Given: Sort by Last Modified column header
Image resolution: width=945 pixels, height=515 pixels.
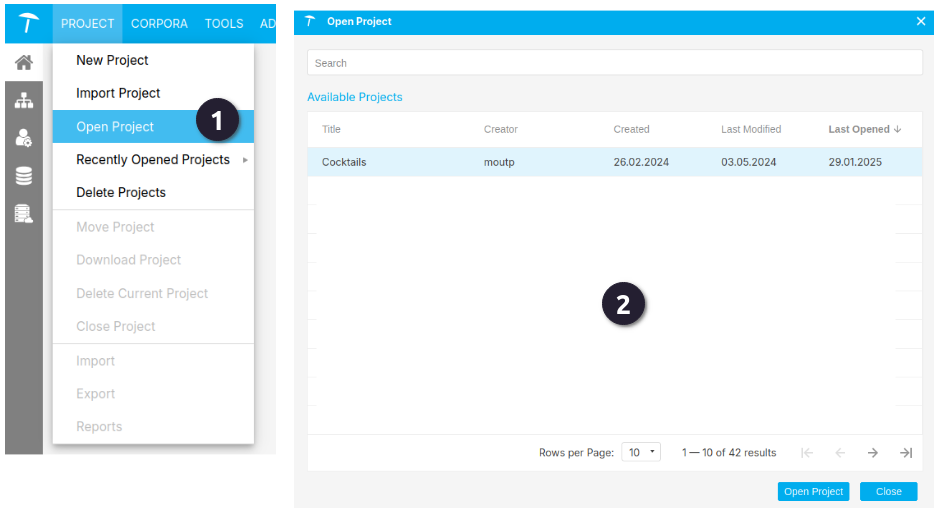Looking at the screenshot, I should click(x=751, y=129).
